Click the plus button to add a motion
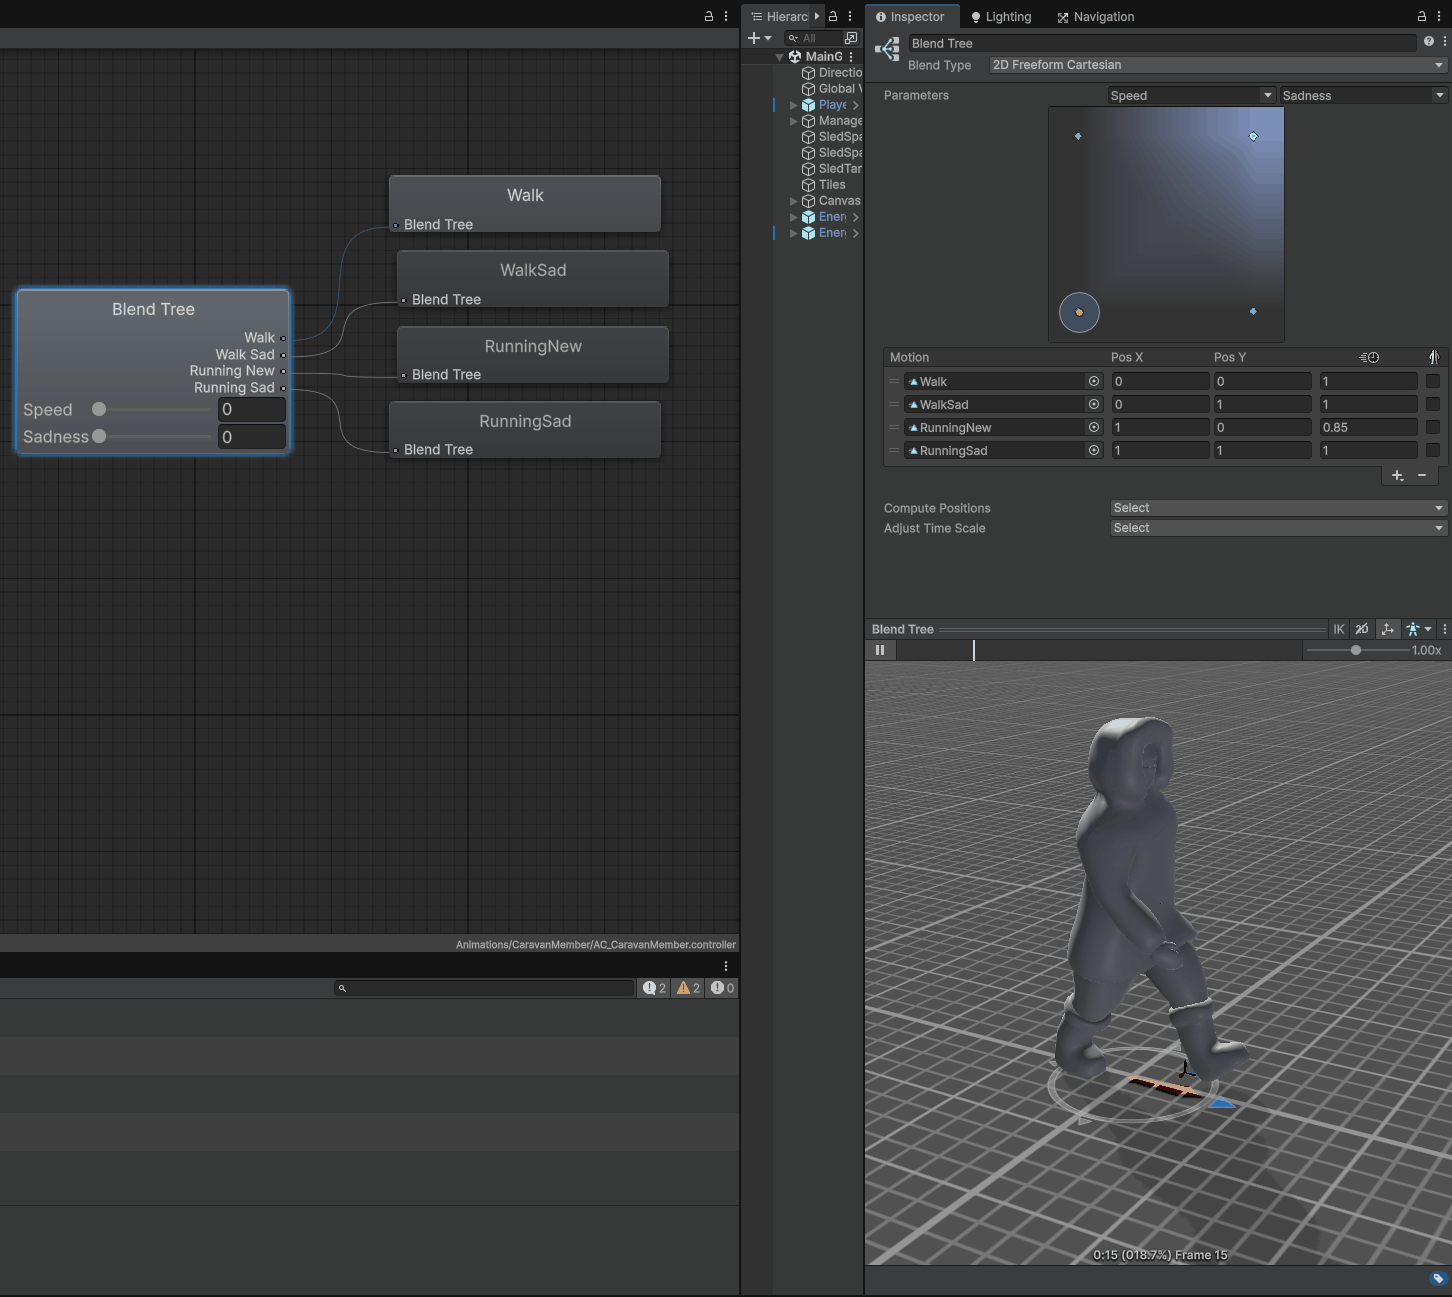This screenshot has width=1452, height=1297. coord(1397,476)
